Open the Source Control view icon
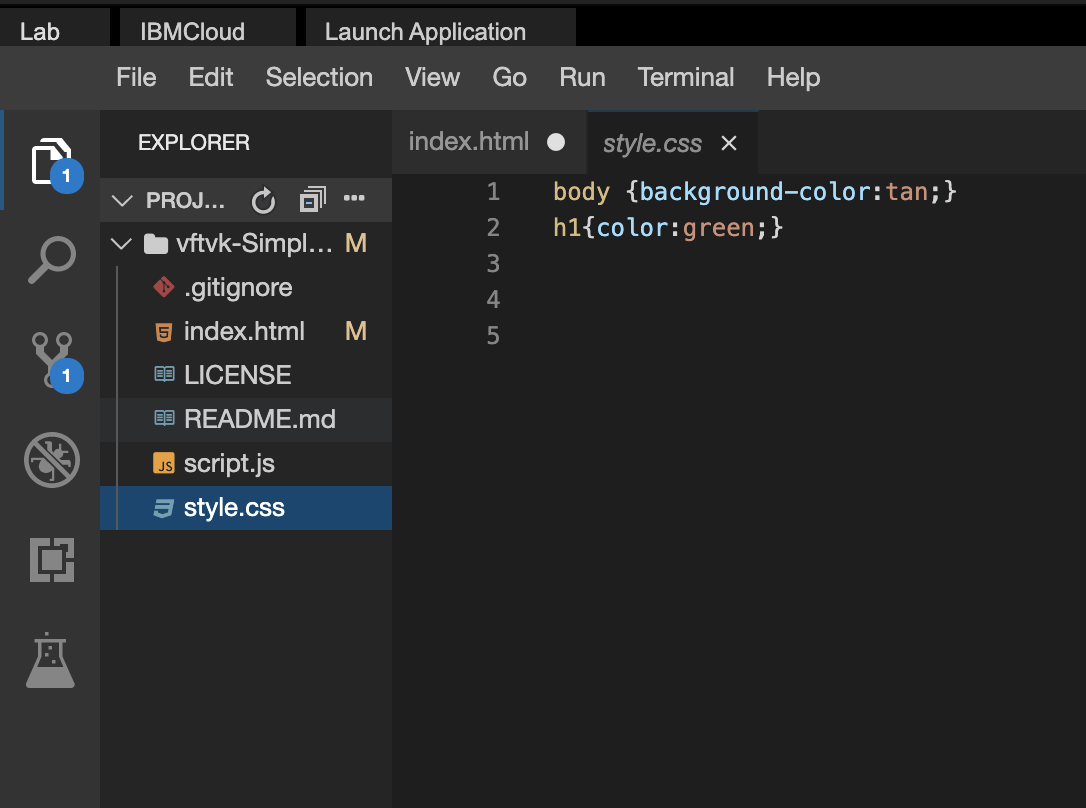This screenshot has height=808, width=1086. coord(51,359)
